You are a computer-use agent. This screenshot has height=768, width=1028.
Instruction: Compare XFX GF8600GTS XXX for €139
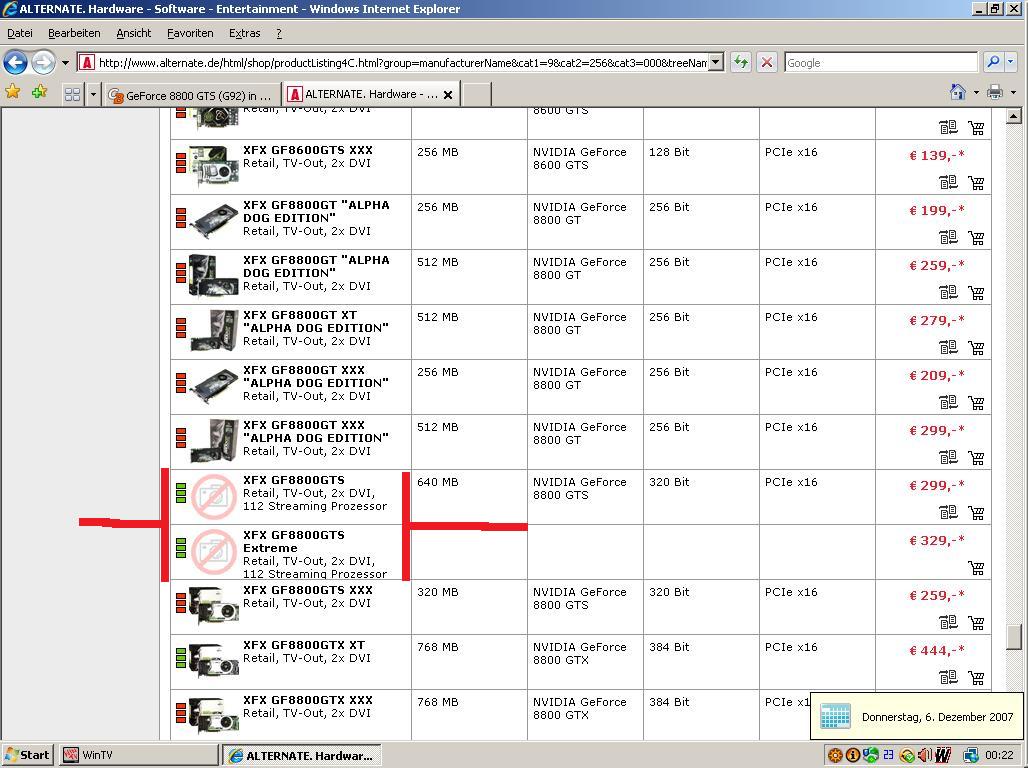pyautogui.click(x=948, y=182)
